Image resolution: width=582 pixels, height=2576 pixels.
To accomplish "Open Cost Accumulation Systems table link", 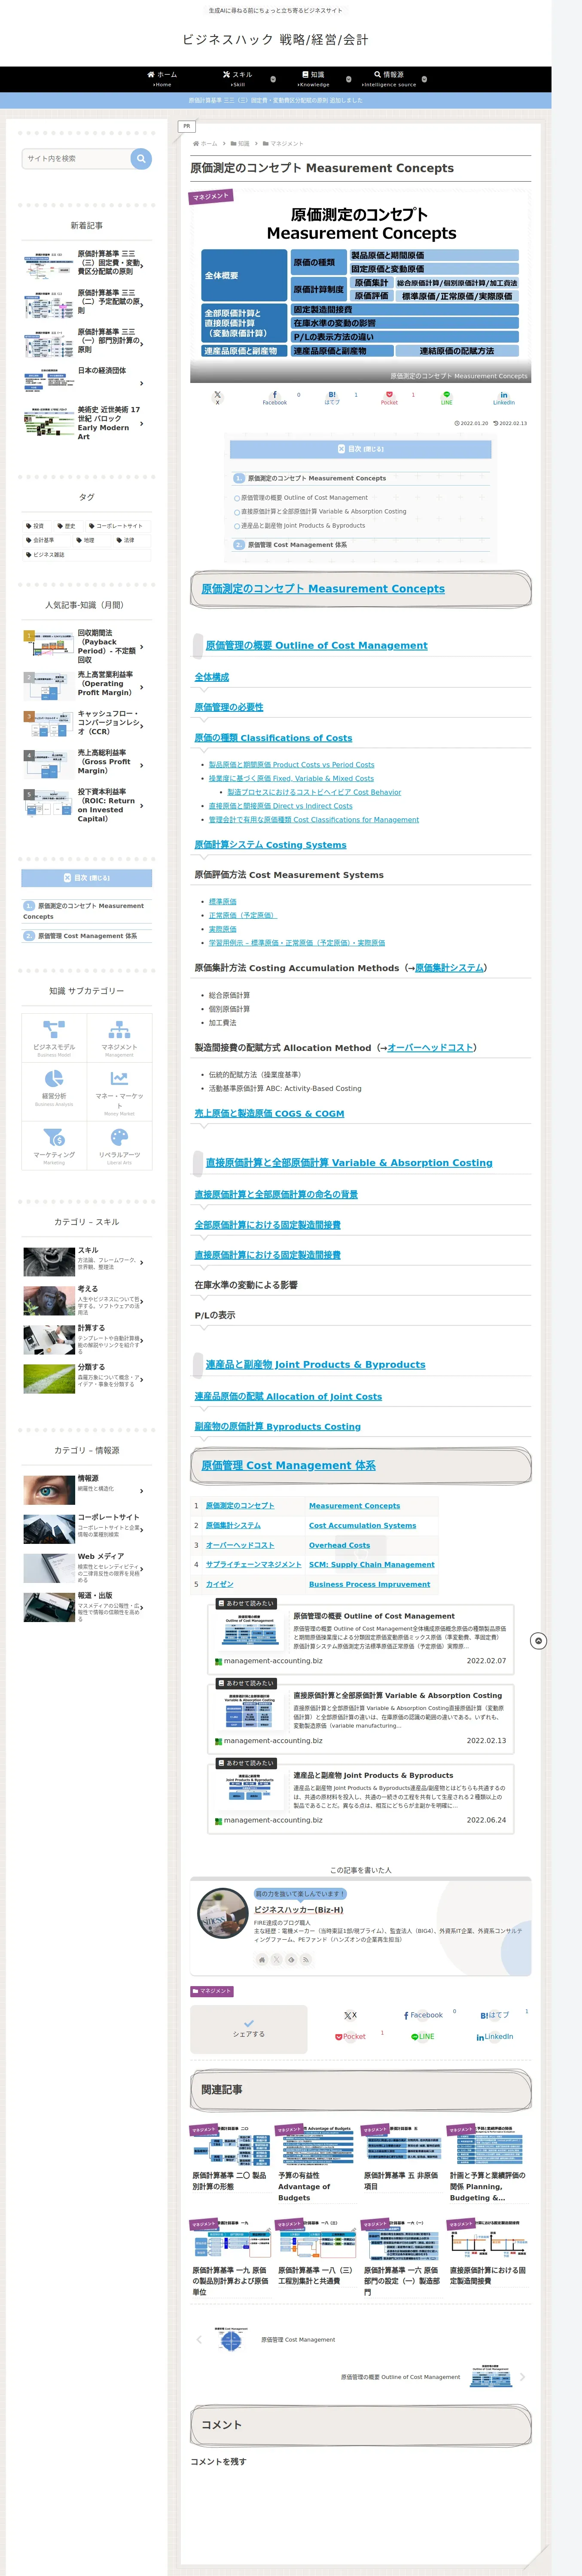I will [362, 1525].
